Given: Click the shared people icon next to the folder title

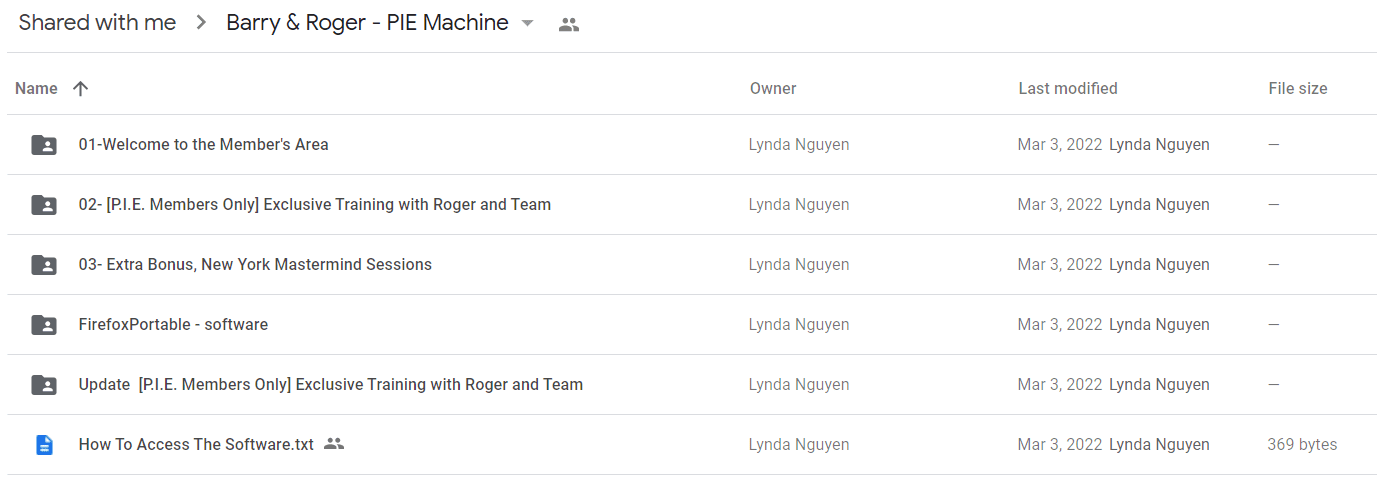Looking at the screenshot, I should [x=569, y=25].
